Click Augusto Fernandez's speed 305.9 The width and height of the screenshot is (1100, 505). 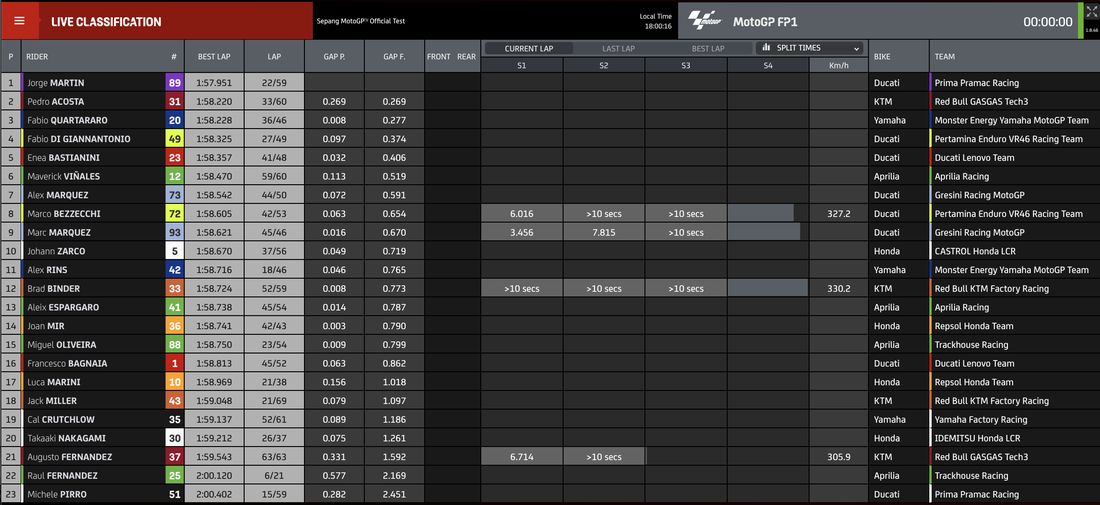[x=838, y=457]
